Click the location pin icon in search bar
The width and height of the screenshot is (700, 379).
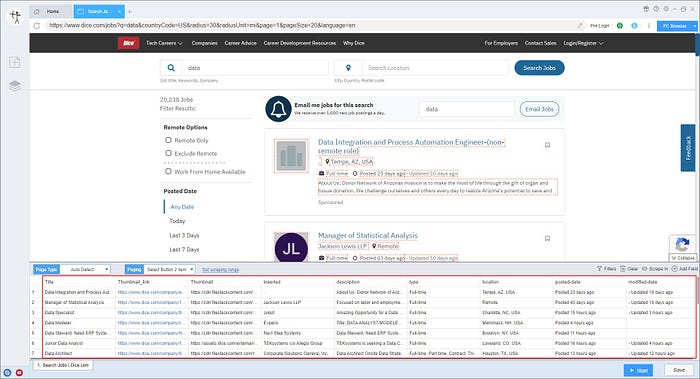(x=348, y=68)
